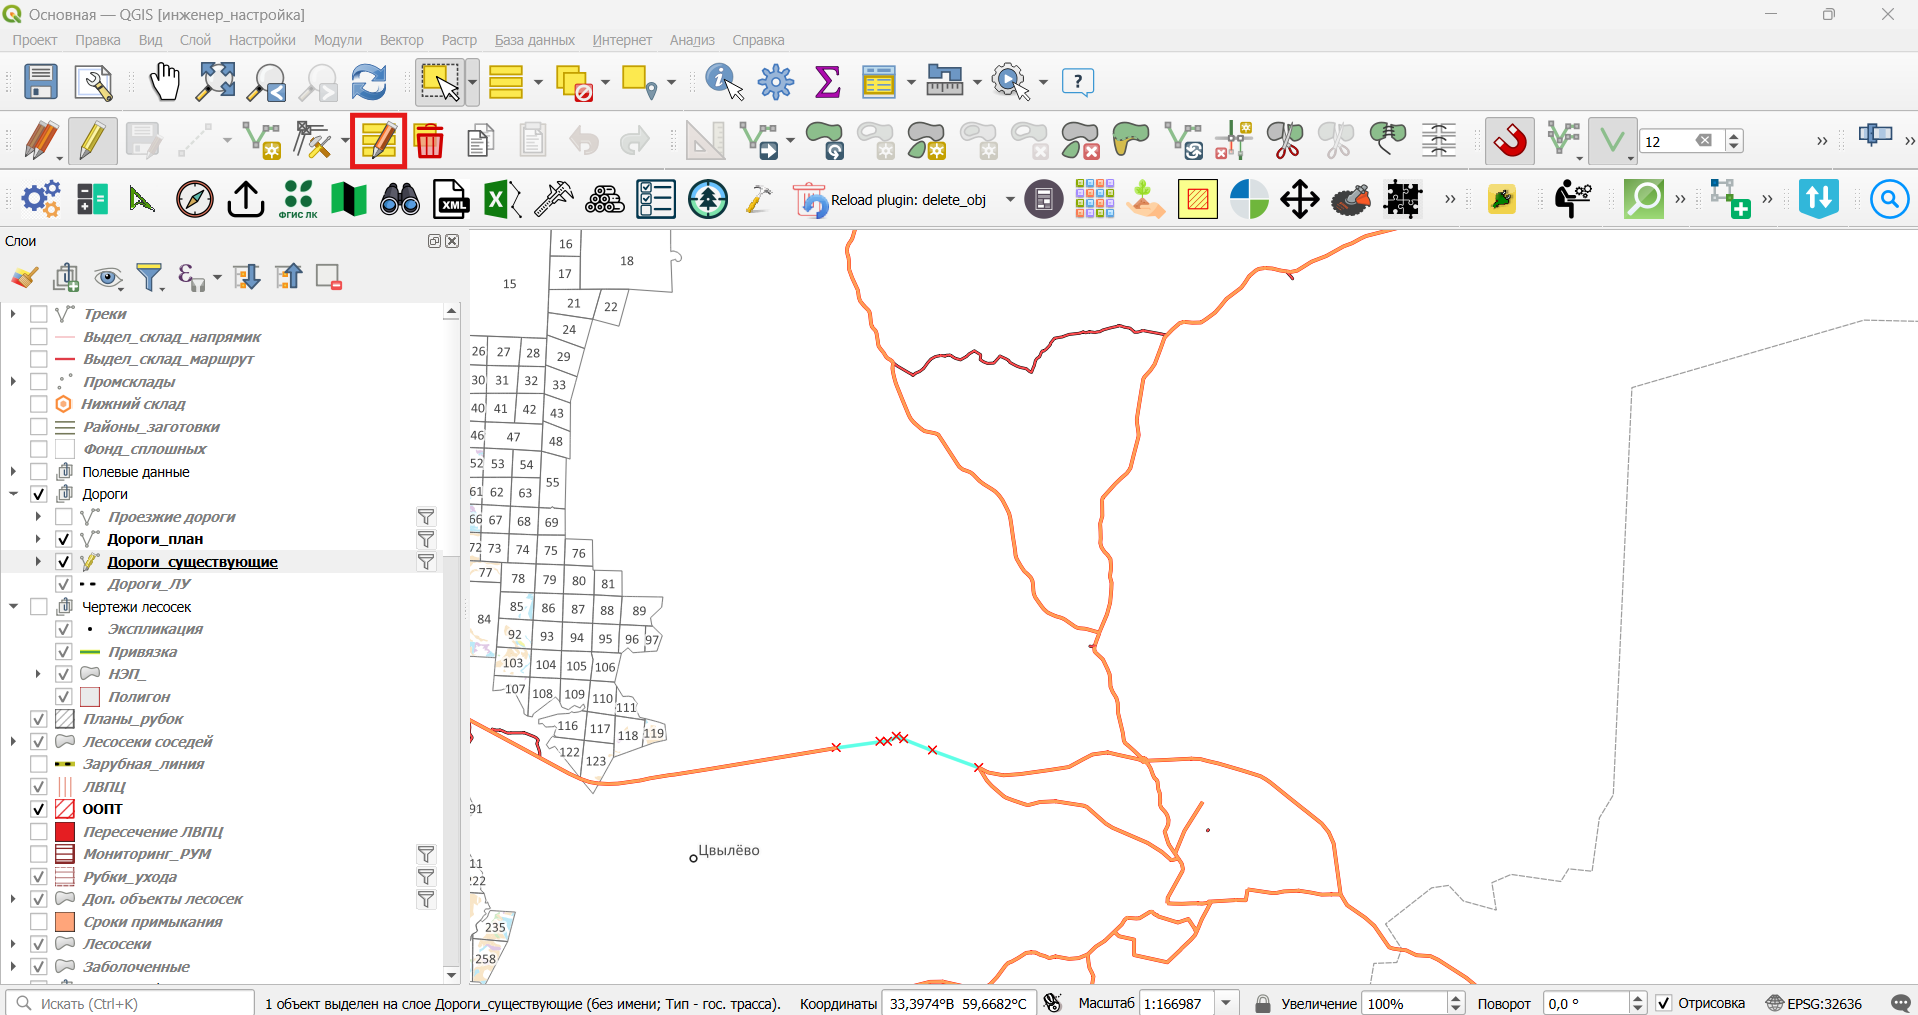Collapse the Дороги group
The image size is (1918, 1015).
pyautogui.click(x=13, y=494)
